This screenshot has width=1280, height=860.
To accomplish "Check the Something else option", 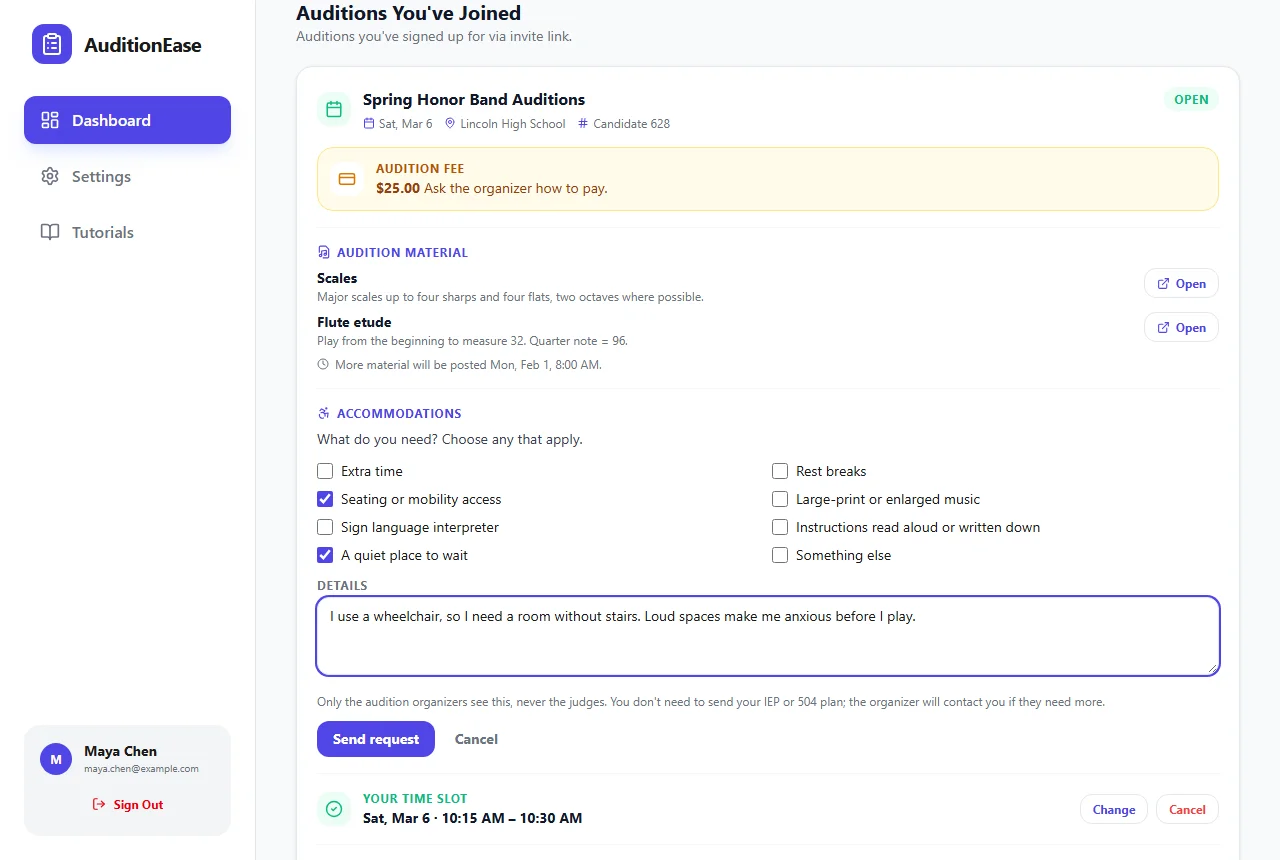I will pyautogui.click(x=780, y=555).
